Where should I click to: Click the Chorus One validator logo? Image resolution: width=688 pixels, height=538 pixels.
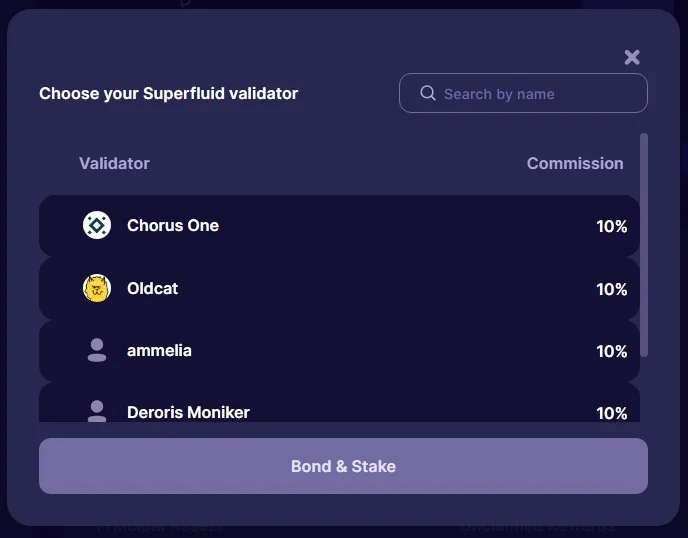click(x=97, y=225)
